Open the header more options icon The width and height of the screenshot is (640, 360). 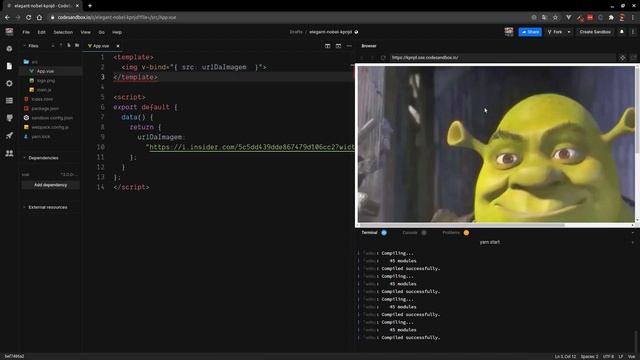(x=633, y=32)
